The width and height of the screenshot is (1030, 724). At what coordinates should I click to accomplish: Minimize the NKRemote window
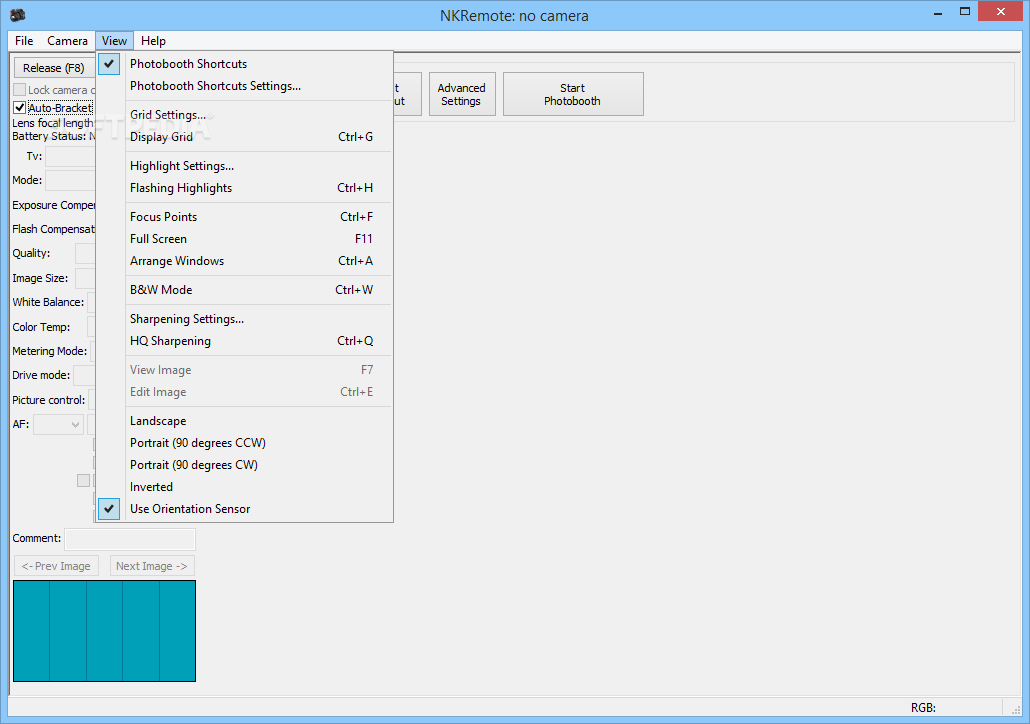(939, 12)
